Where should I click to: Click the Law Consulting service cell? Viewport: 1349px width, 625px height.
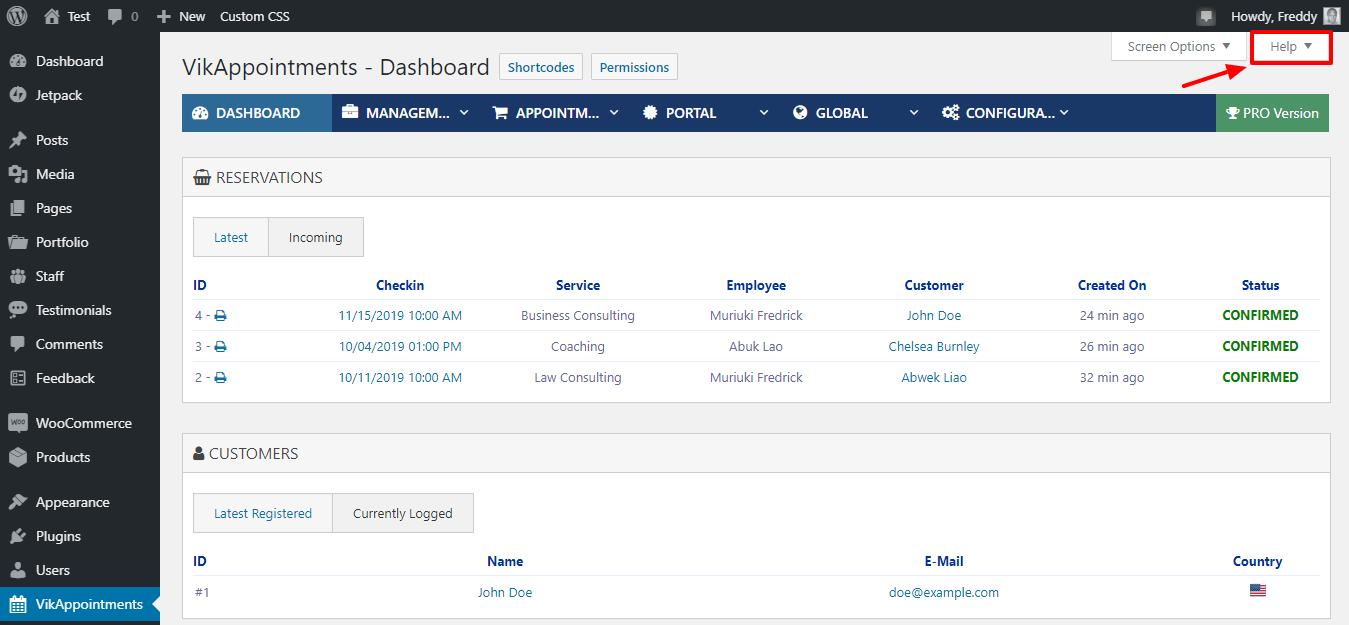[578, 377]
